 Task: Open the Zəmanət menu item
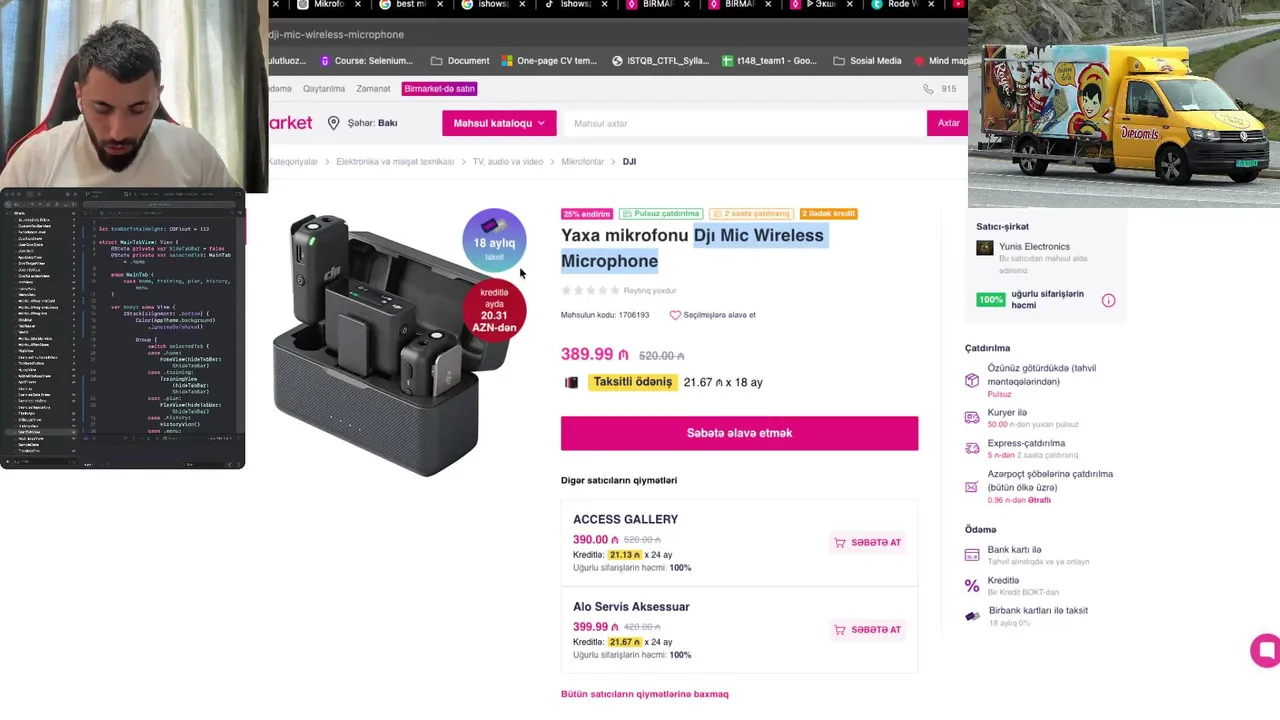click(x=373, y=89)
